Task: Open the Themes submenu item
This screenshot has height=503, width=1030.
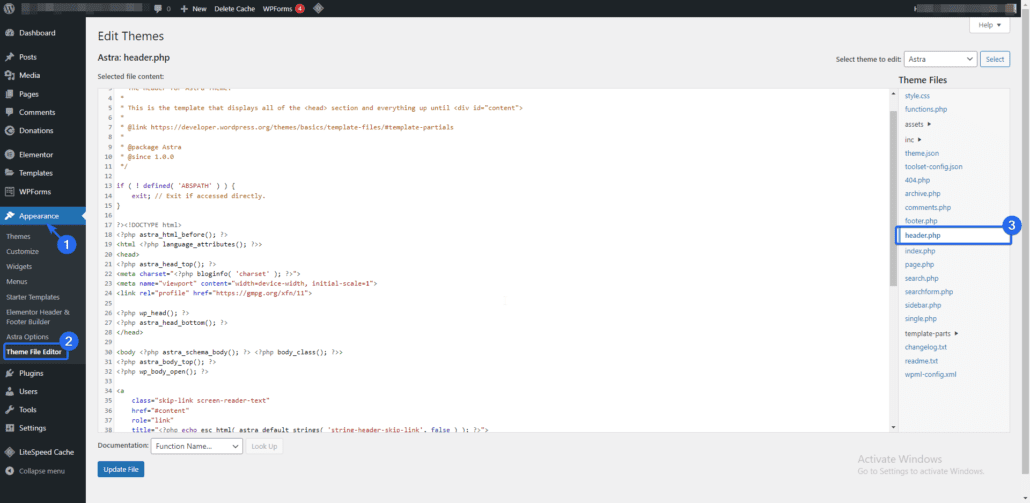Action: click(18, 236)
